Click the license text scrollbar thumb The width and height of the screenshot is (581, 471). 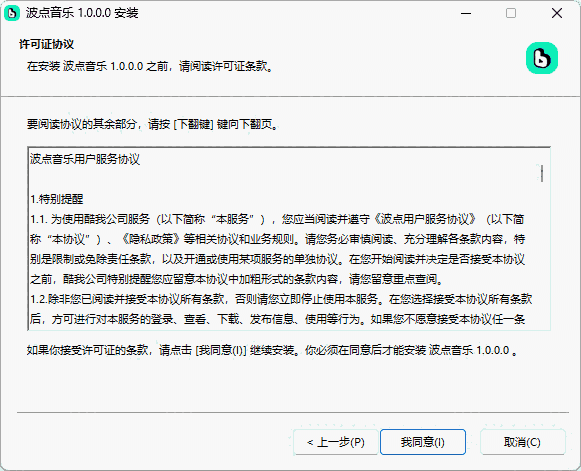click(x=542, y=173)
